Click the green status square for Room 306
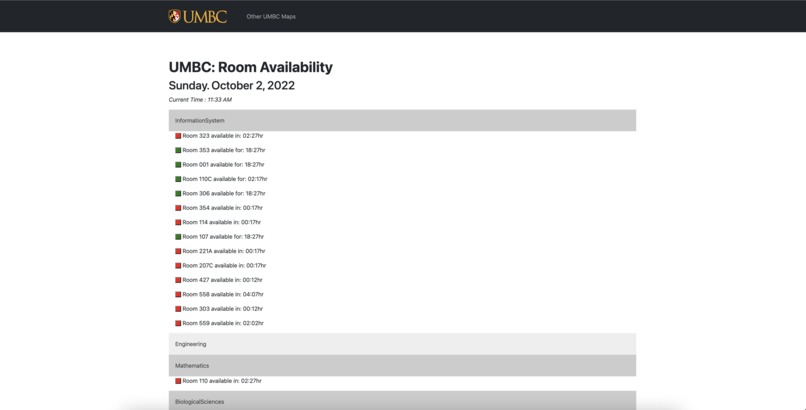The image size is (806, 410). click(x=178, y=194)
